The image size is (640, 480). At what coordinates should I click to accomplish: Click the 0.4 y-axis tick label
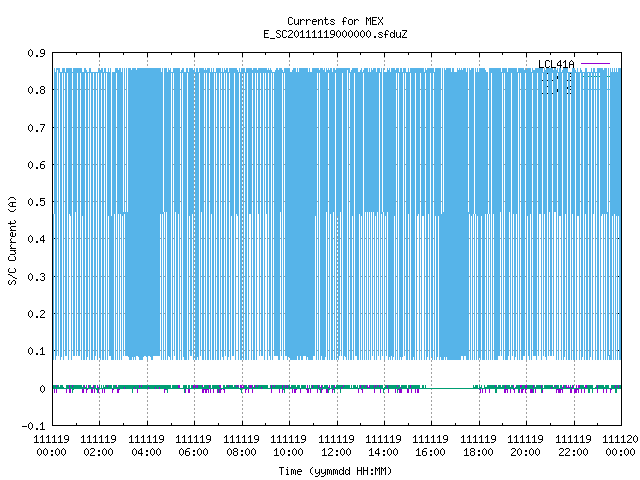[36, 239]
